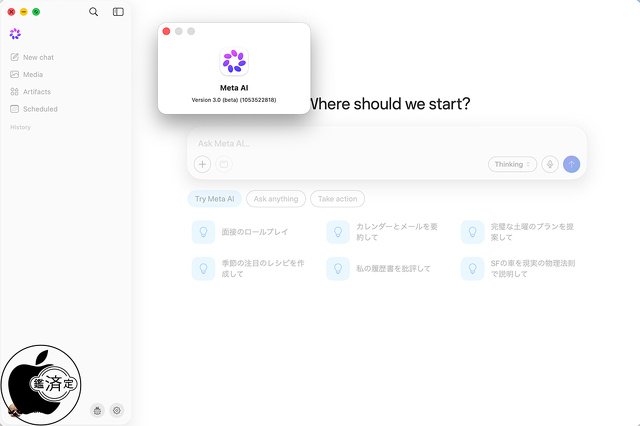640x426 pixels.
Task: Send the message with the arrow button
Action: click(x=571, y=164)
